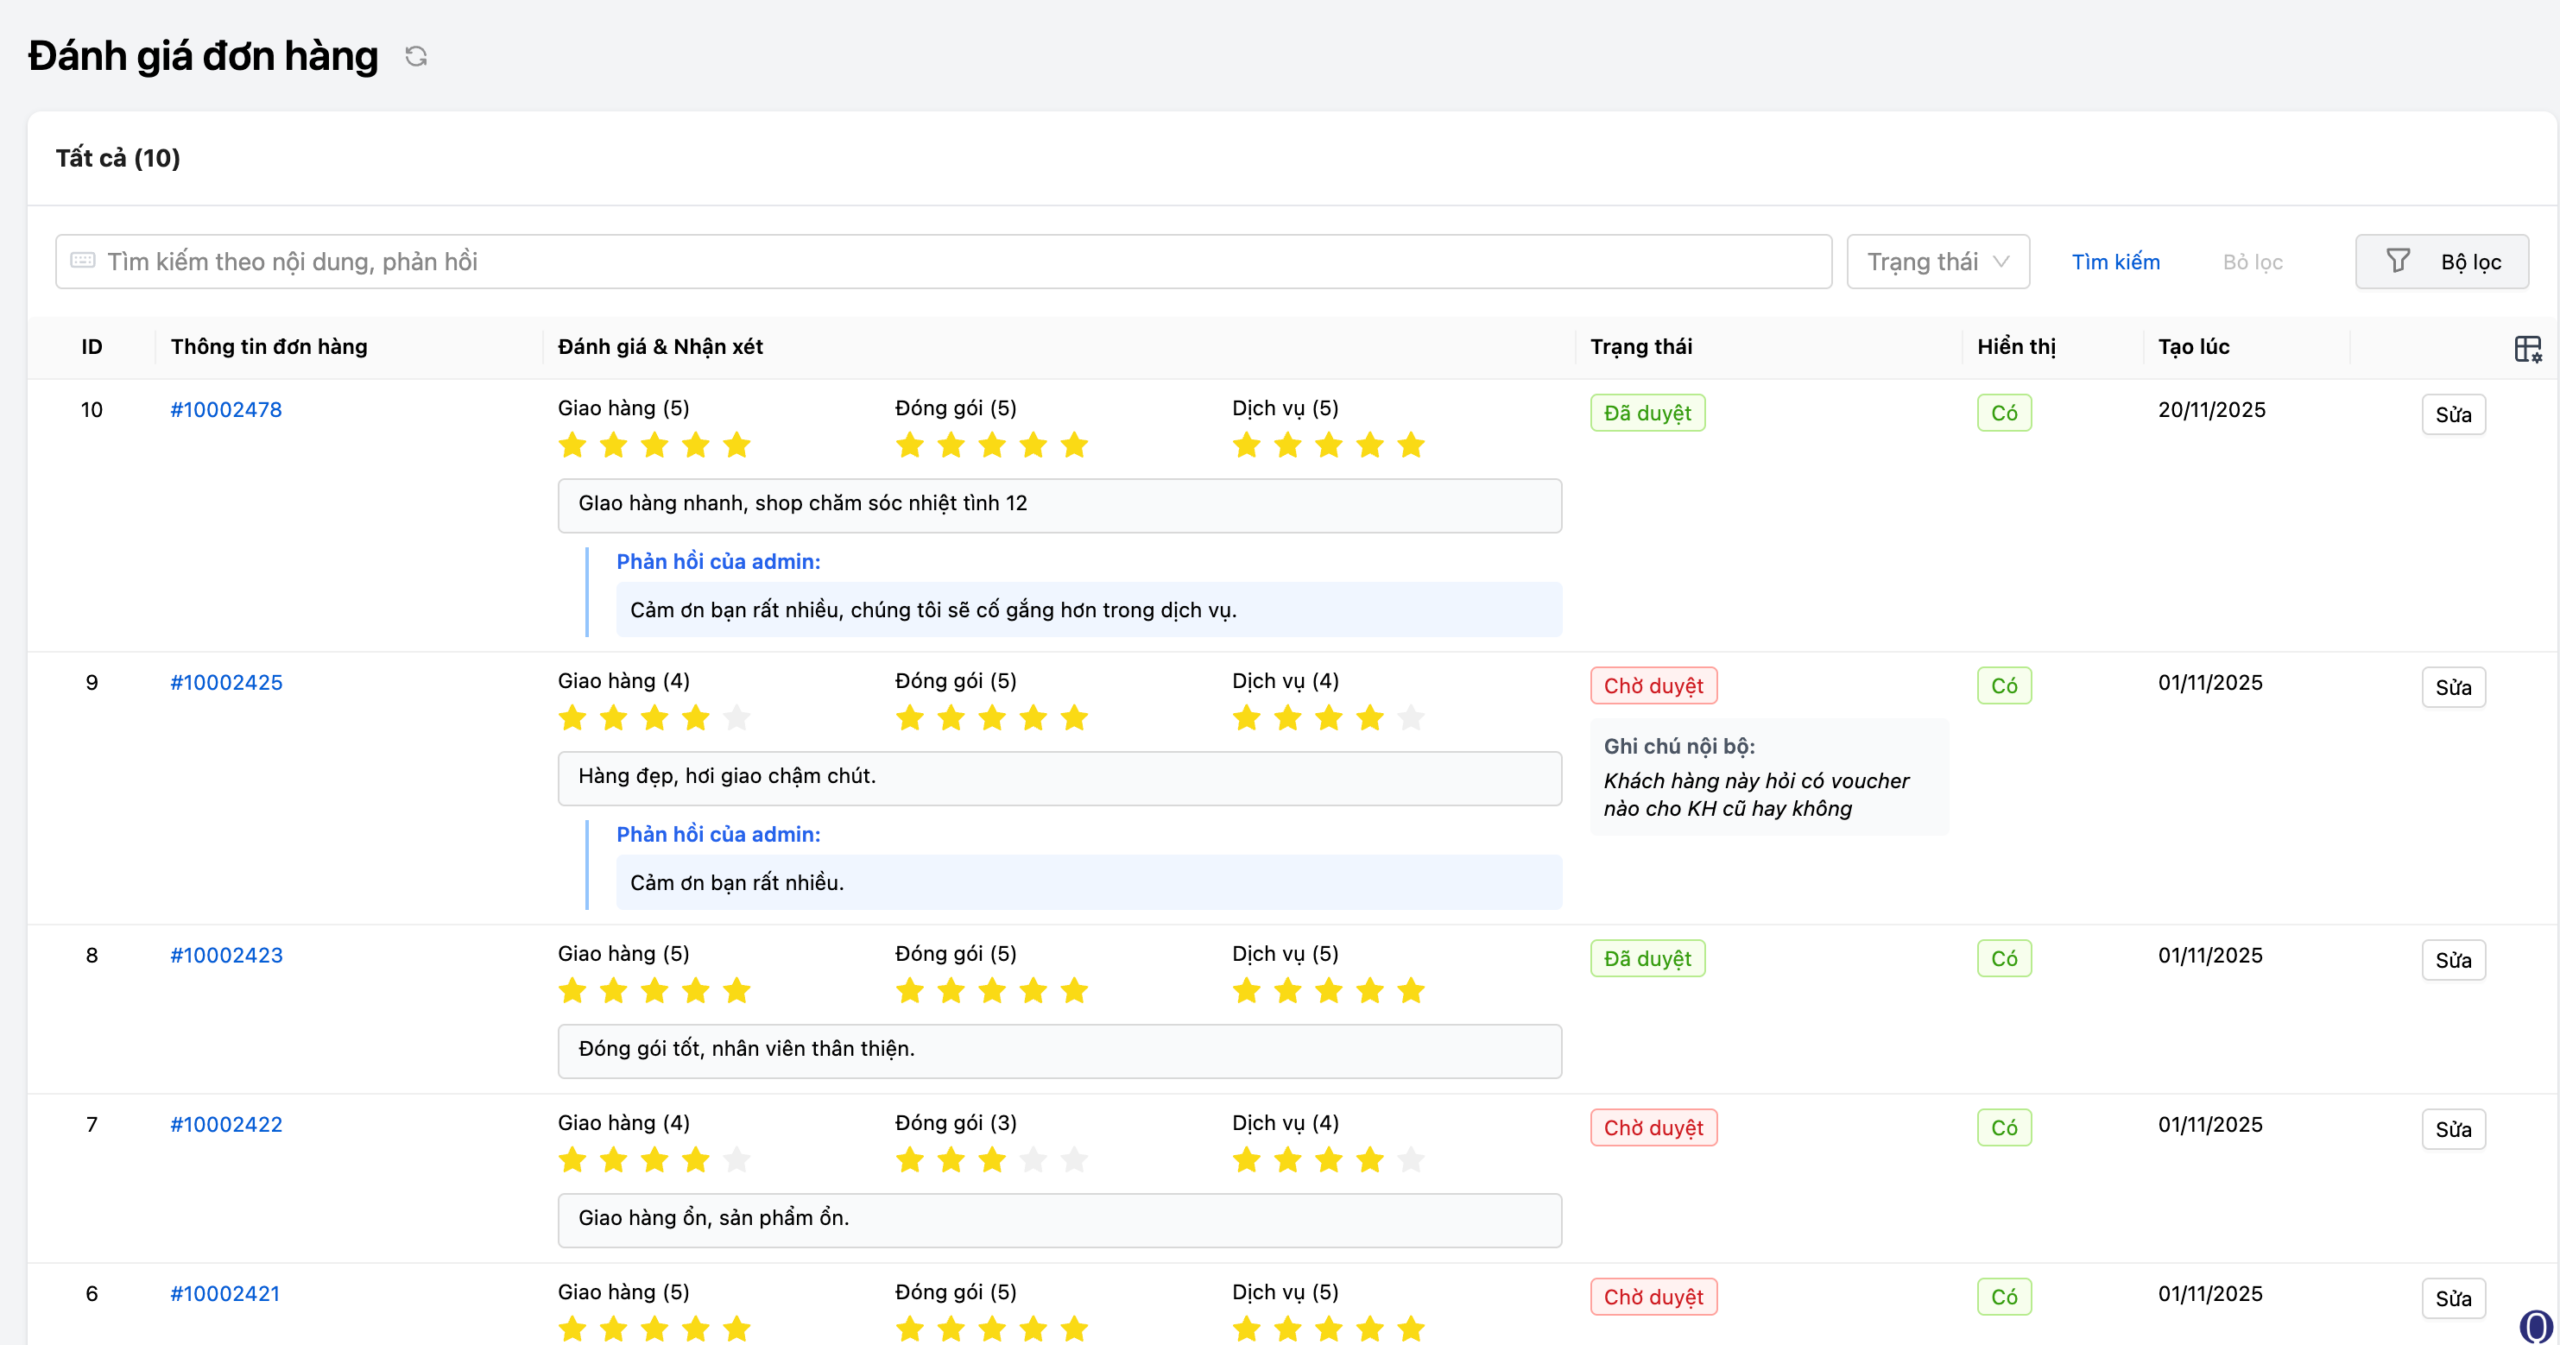Click Chờ duyệt status tag of order #10002425
Viewport: 2560px width, 1345px height.
1653,686
